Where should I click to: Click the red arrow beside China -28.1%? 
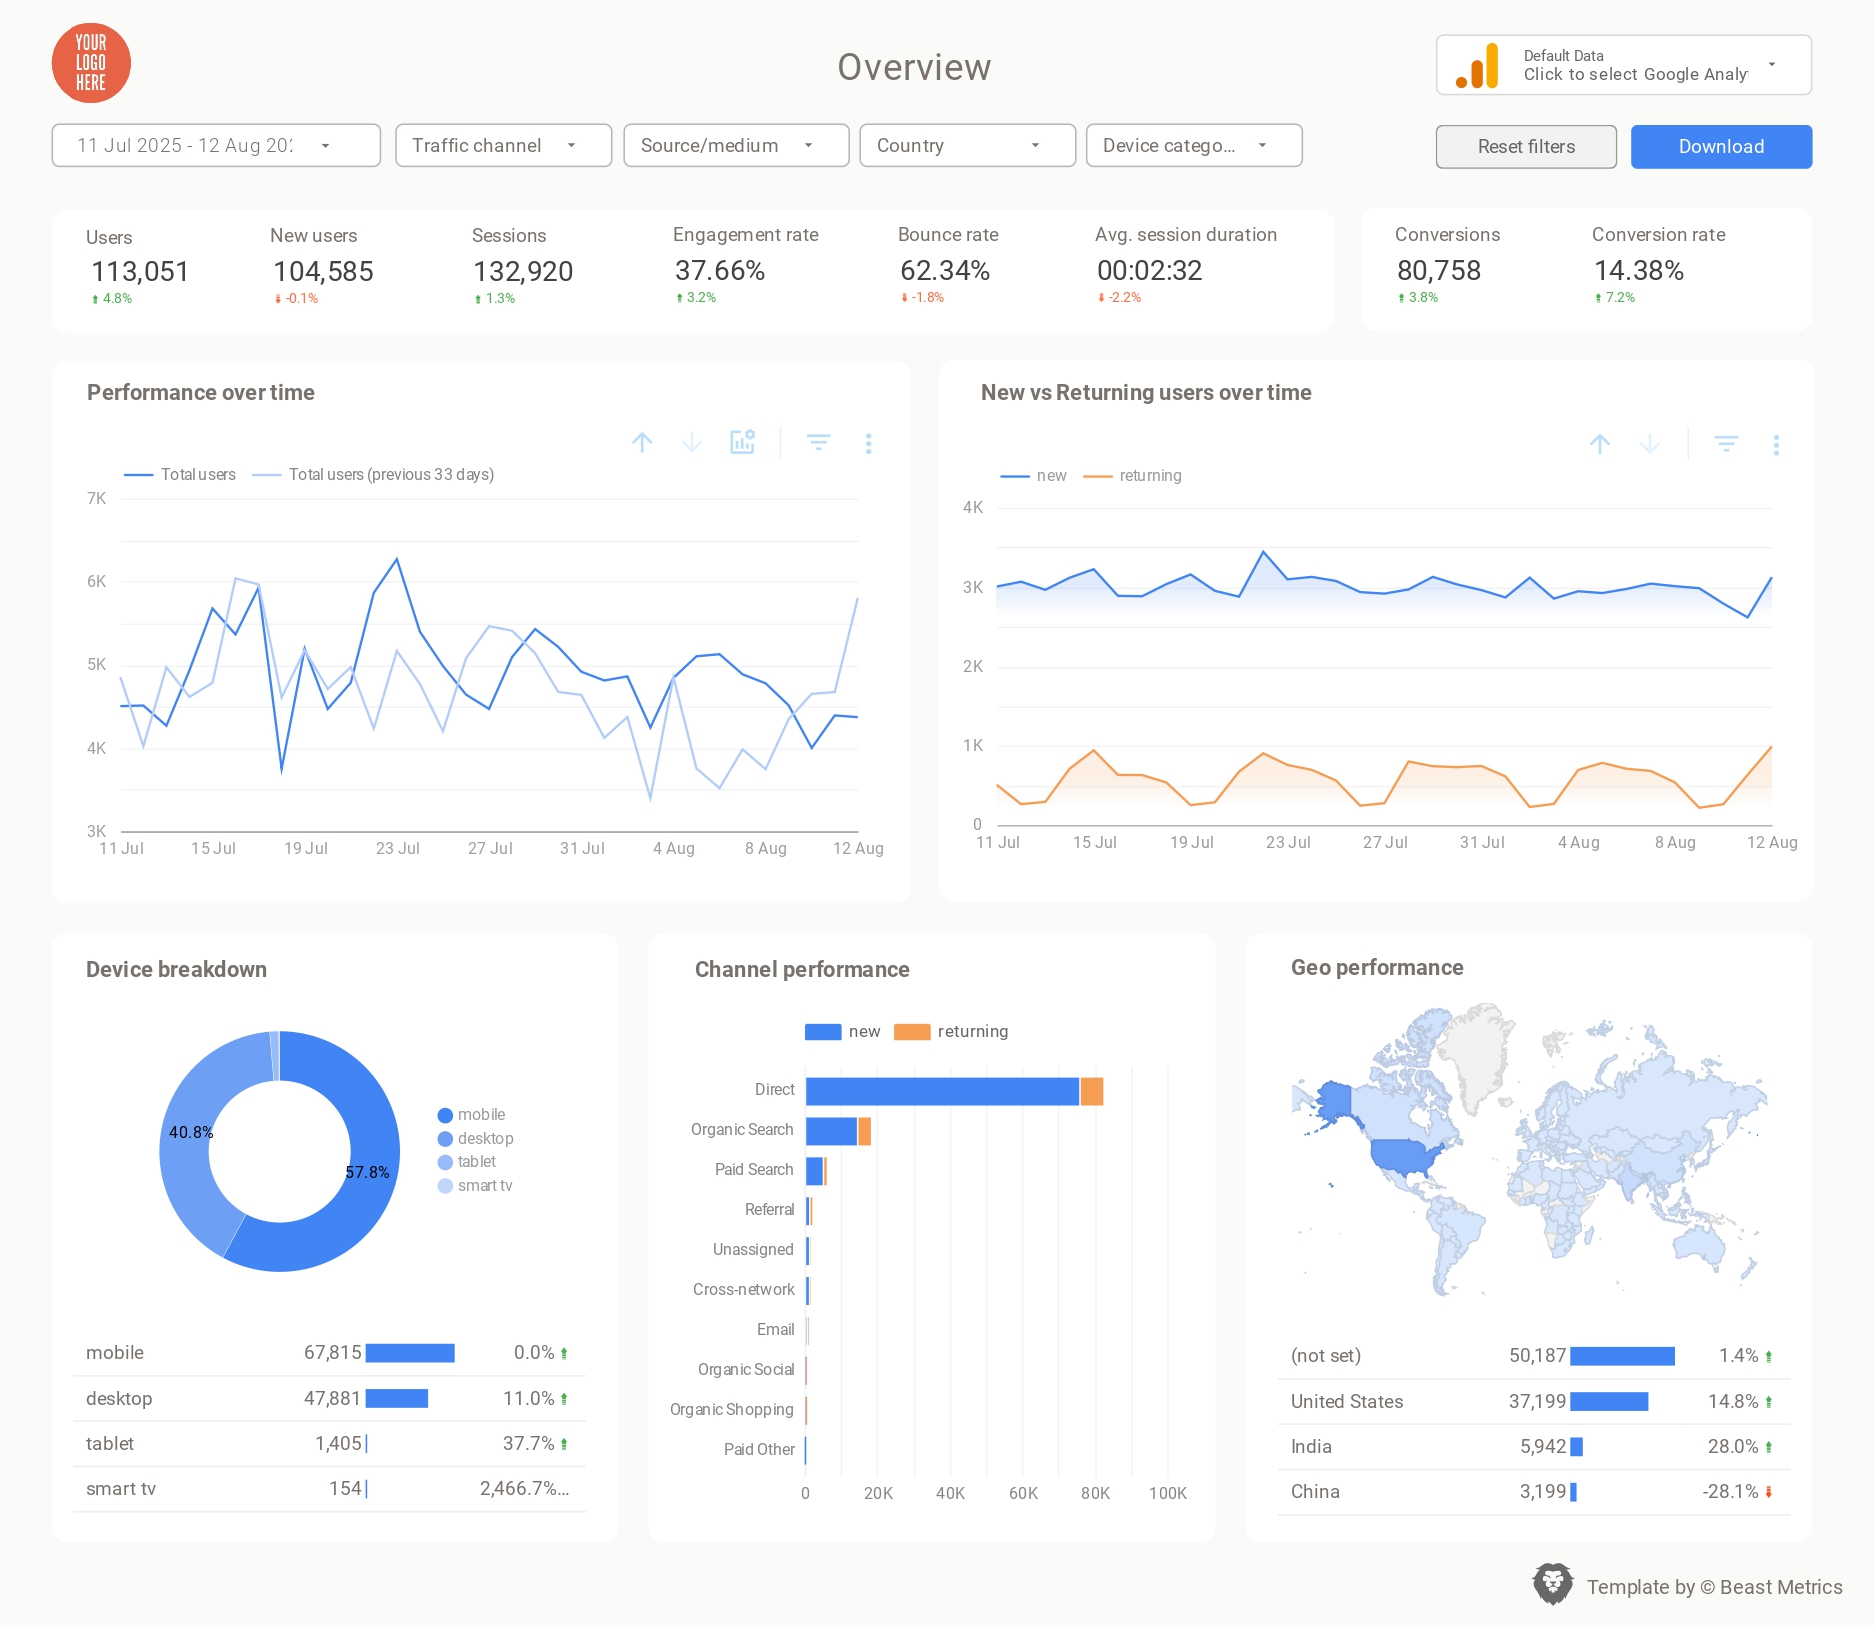[1769, 1492]
